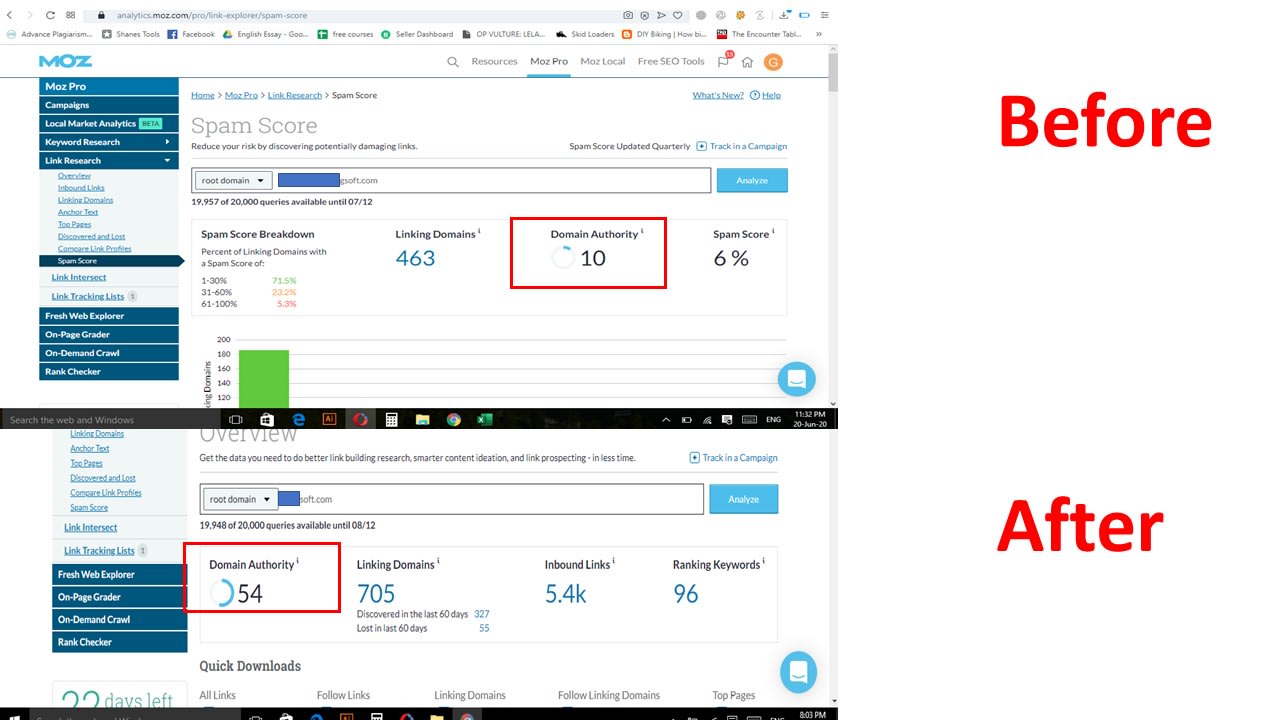Viewport: 1280px width, 720px height.
Task: Select Moz Pro in the top navigation
Action: [549, 62]
